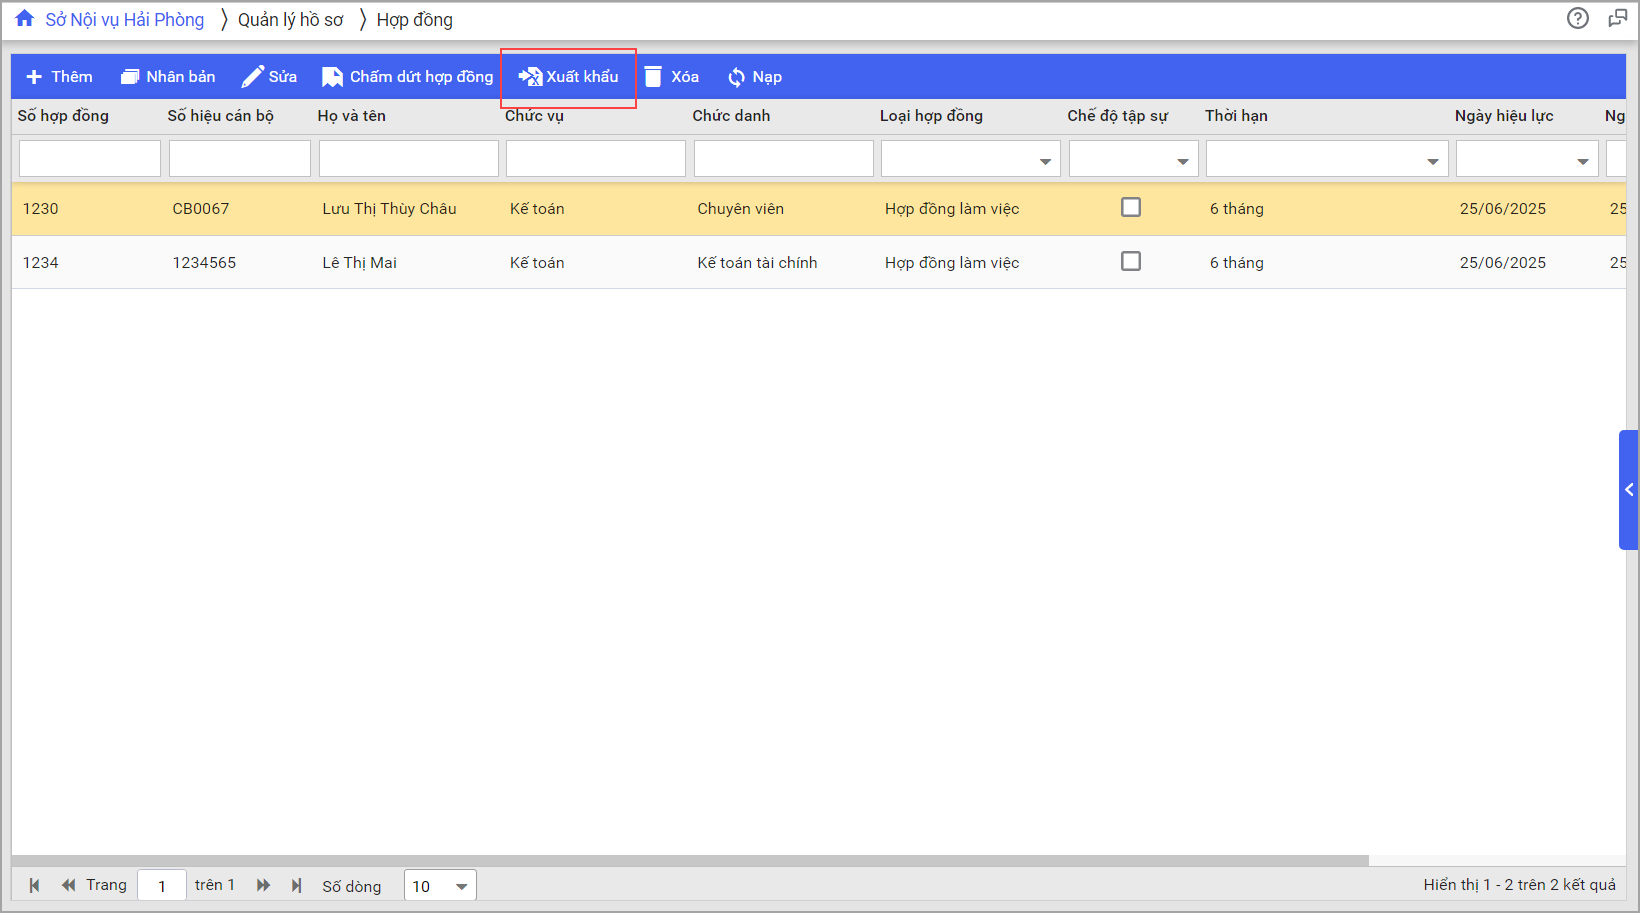1640x913 pixels.
Task: Focus the Chức vụ filter field
Action: pos(596,159)
